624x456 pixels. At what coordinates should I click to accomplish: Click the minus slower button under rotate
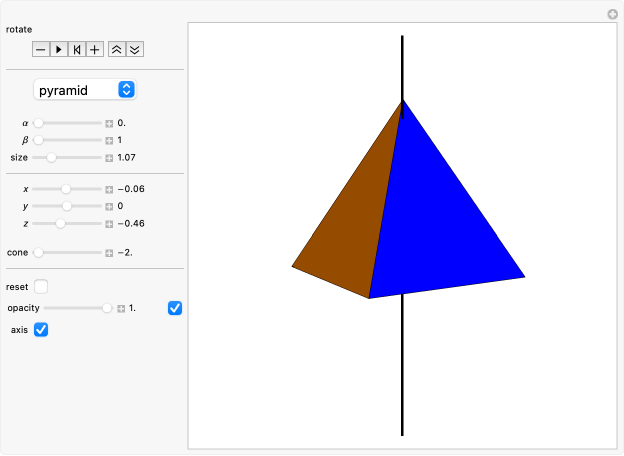[x=41, y=49]
